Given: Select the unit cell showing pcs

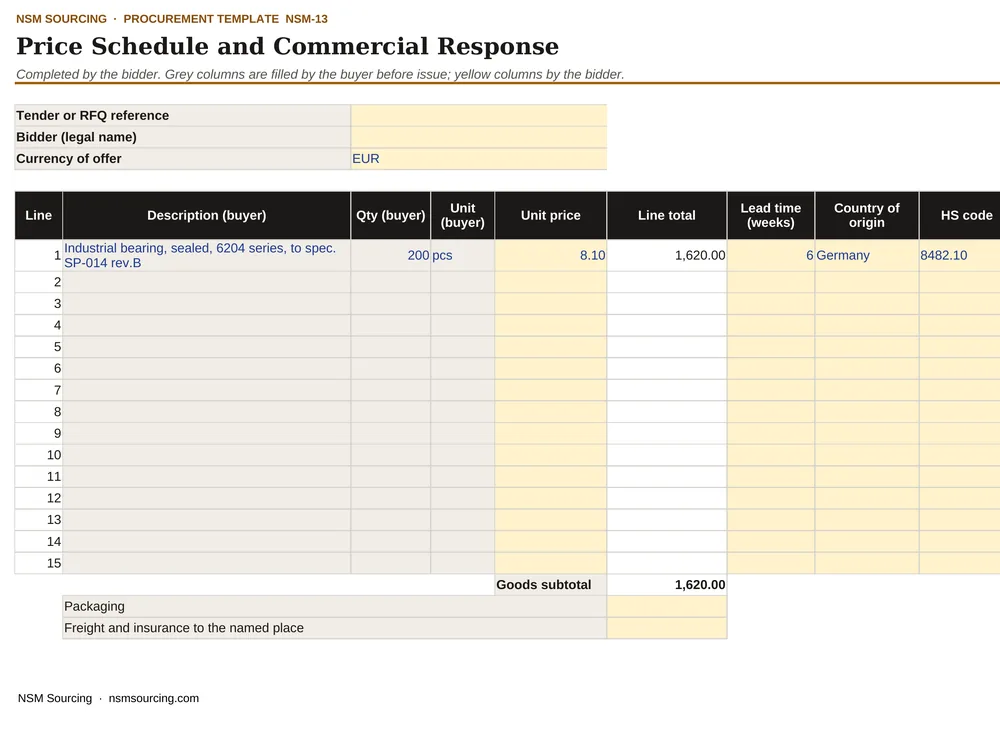Looking at the screenshot, I should tap(462, 255).
